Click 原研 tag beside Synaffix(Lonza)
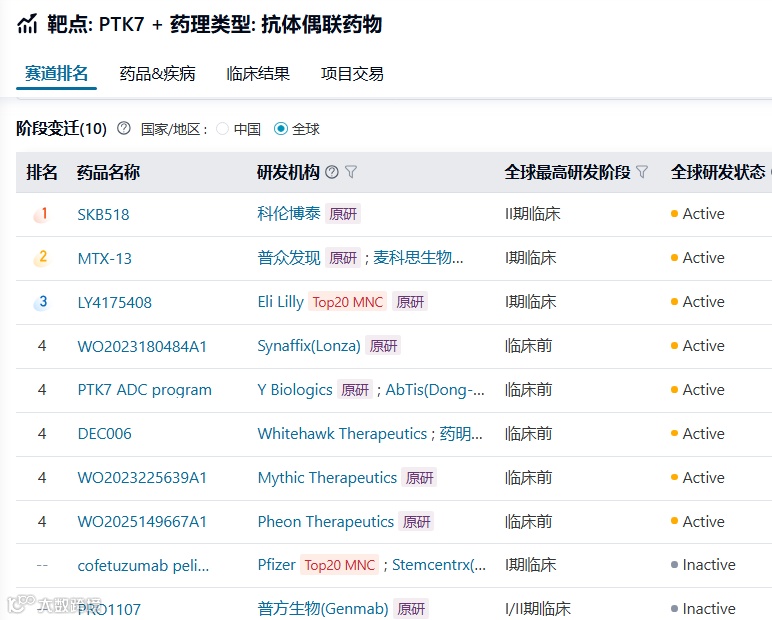Screen dimensions: 772x620 pyautogui.click(x=383, y=346)
